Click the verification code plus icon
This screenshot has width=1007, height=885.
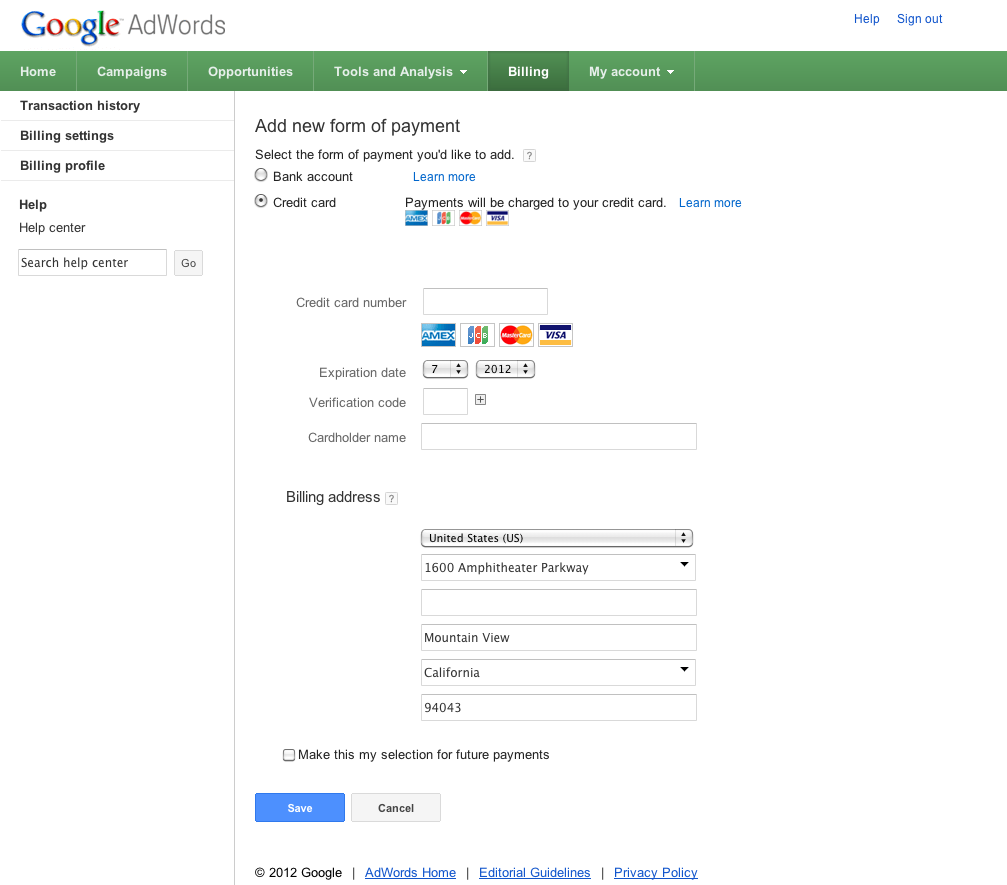(480, 400)
